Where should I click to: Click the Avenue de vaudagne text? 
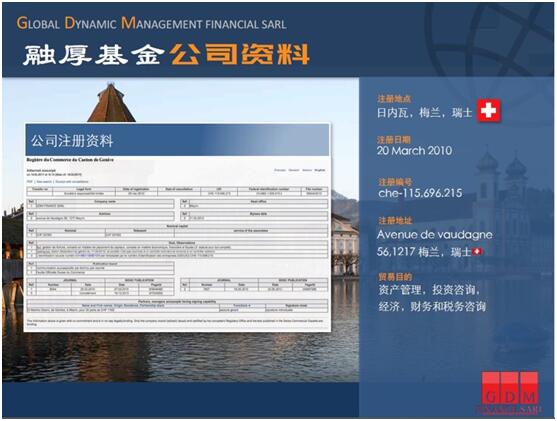435,235
